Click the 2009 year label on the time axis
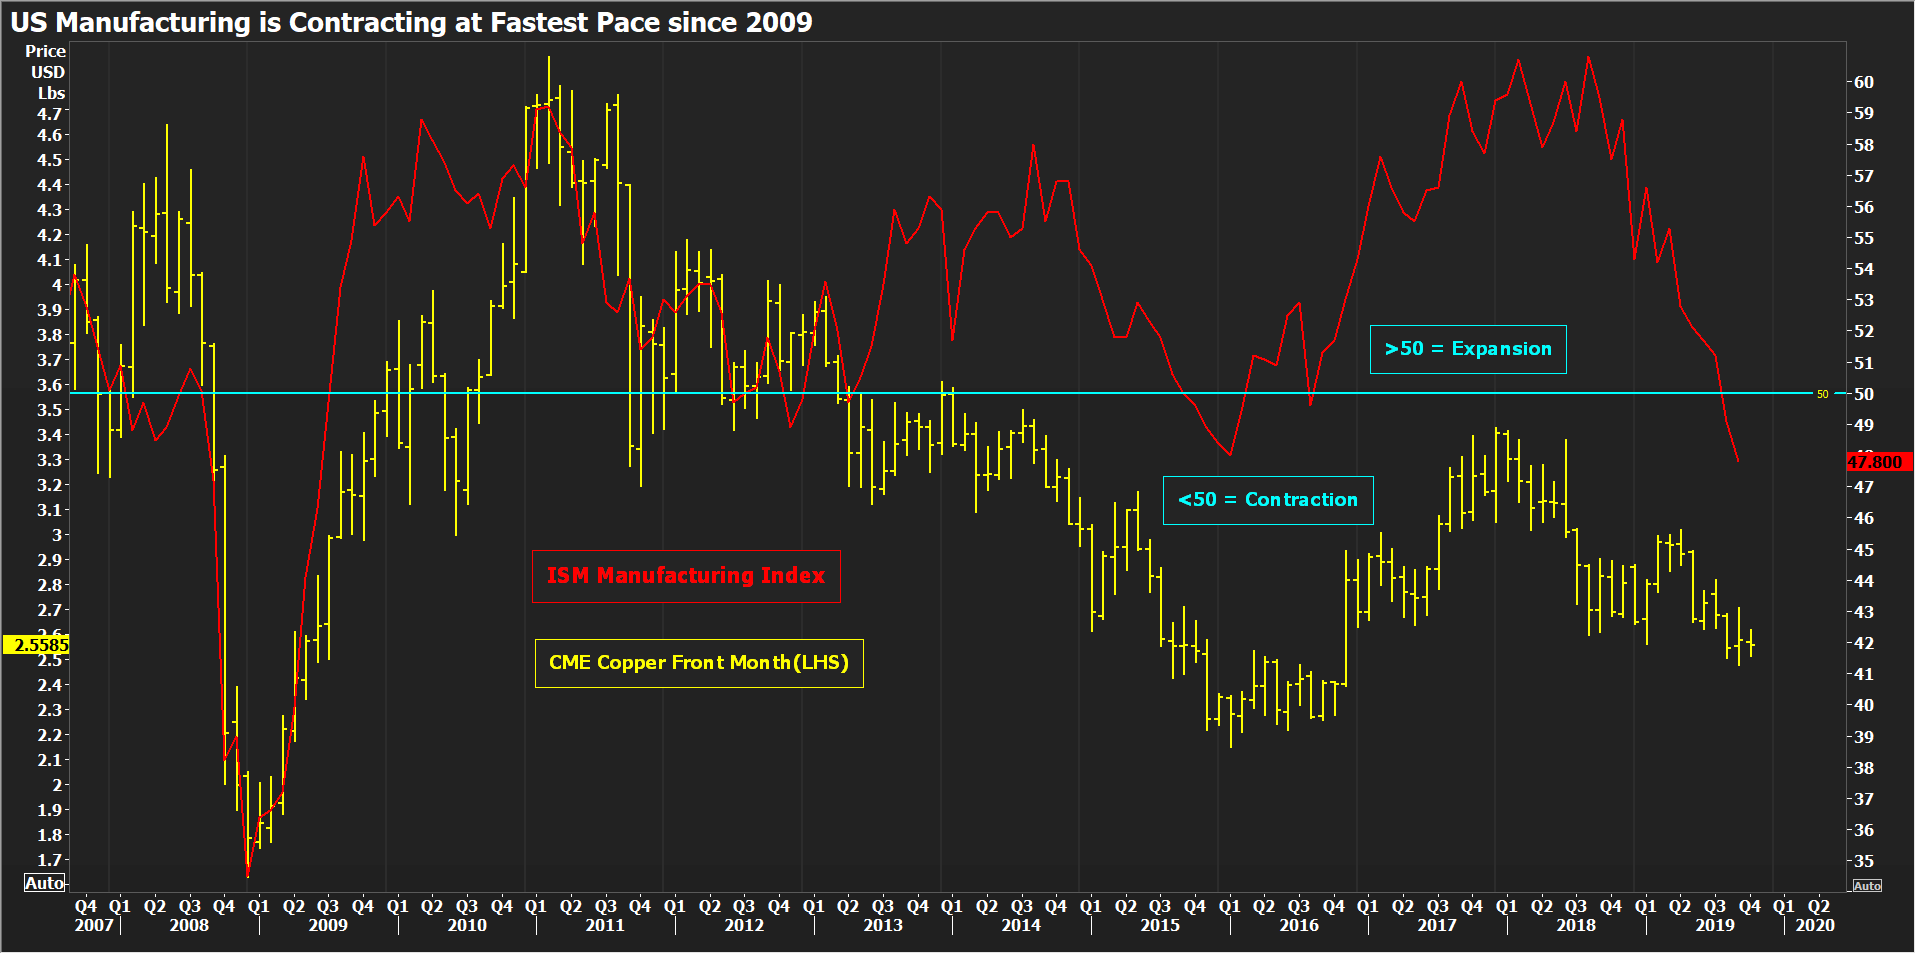Image resolution: width=1916 pixels, height=954 pixels. click(327, 925)
